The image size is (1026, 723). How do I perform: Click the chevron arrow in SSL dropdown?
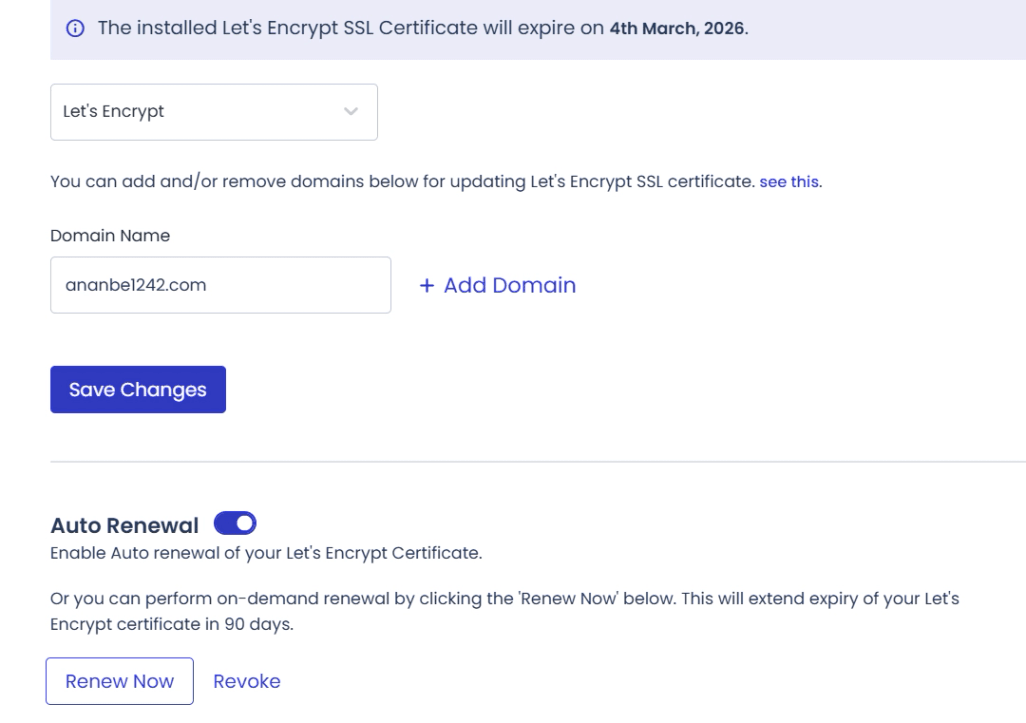coord(350,112)
